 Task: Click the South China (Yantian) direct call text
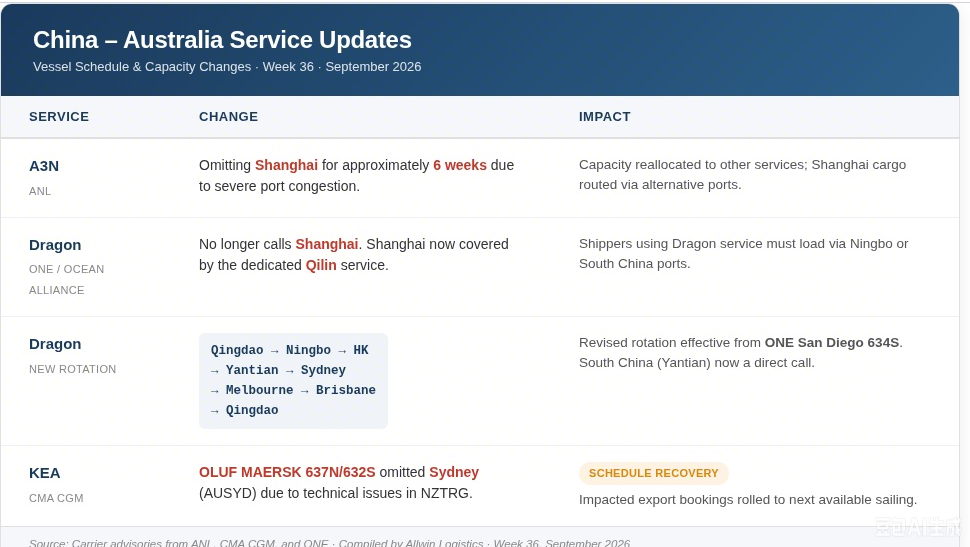pyautogui.click(x=697, y=363)
